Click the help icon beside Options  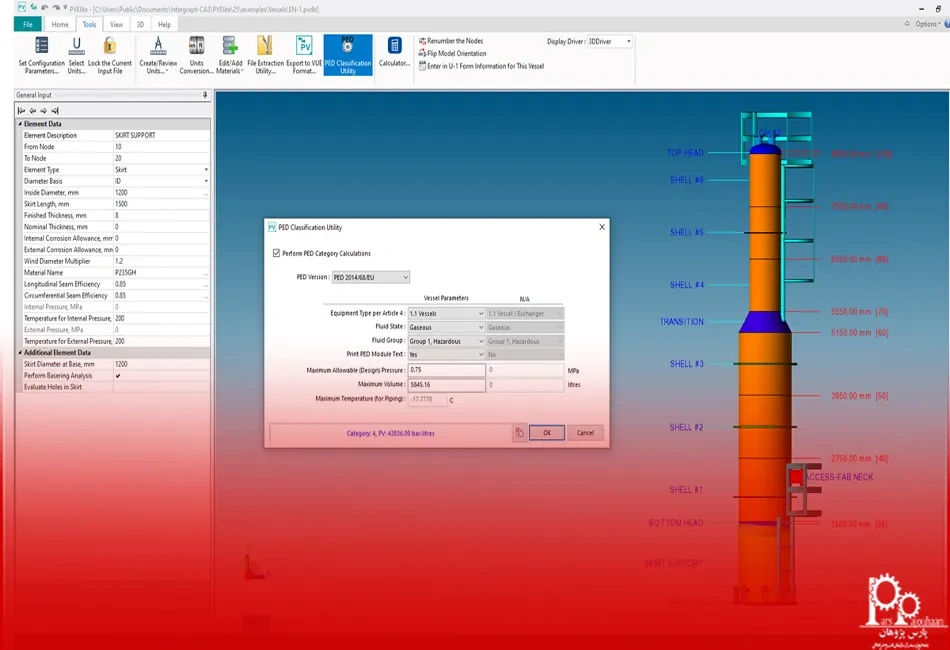947,24
